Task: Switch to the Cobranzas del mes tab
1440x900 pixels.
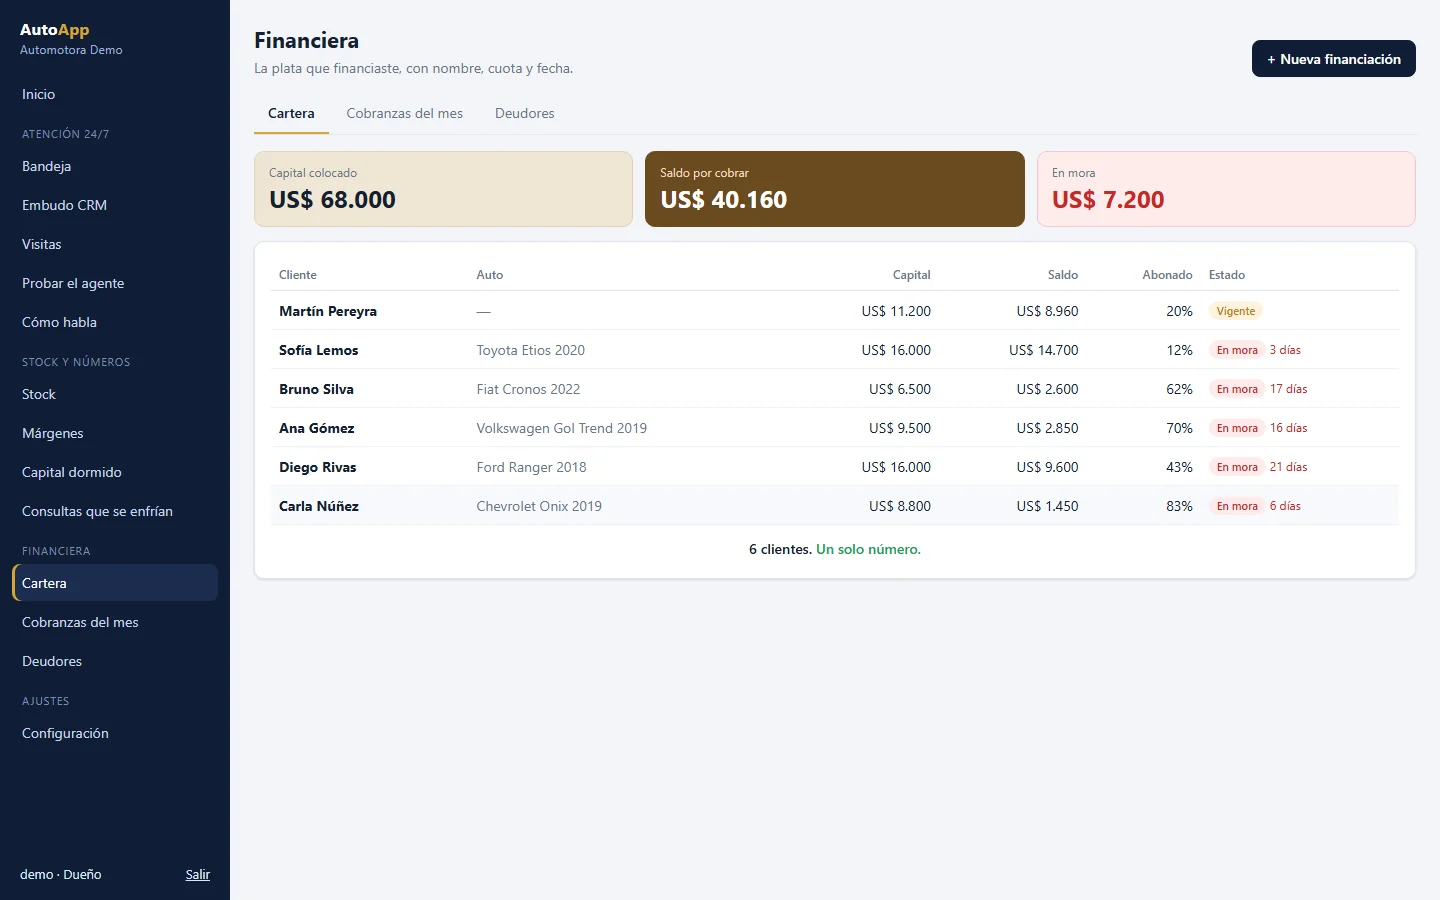Action: click(404, 113)
